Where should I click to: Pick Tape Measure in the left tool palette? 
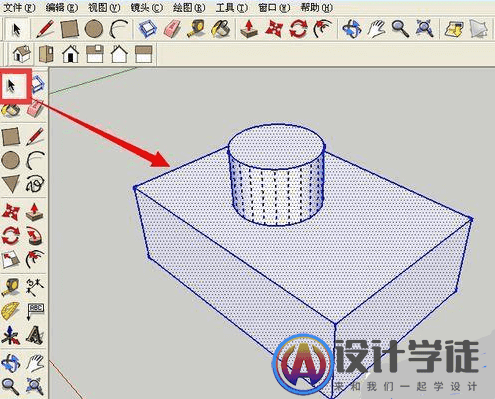[11, 287]
